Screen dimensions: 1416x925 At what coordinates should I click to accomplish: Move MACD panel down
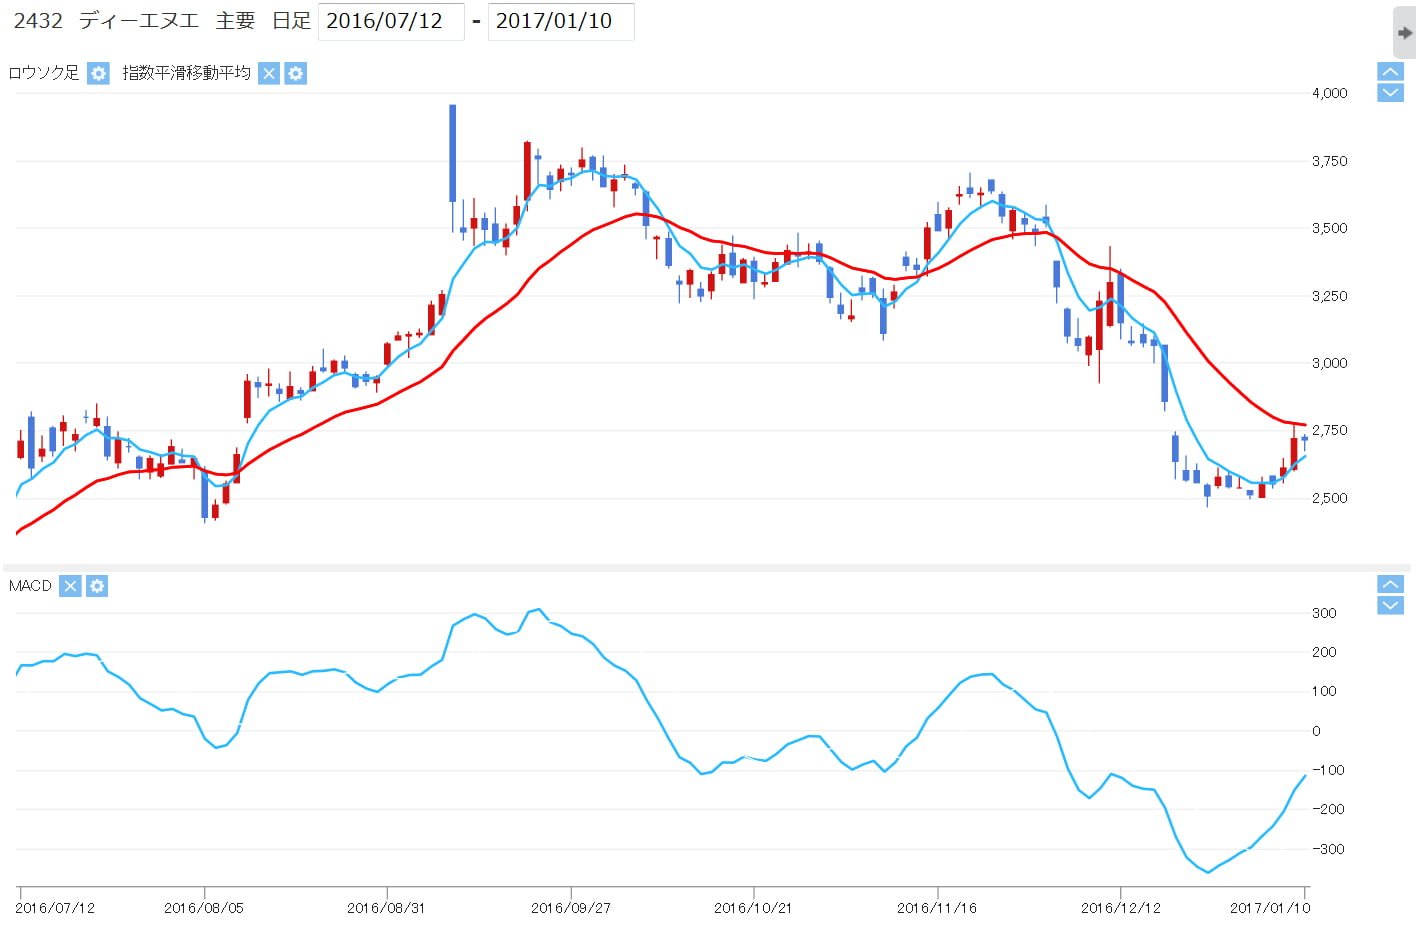coord(1391,605)
